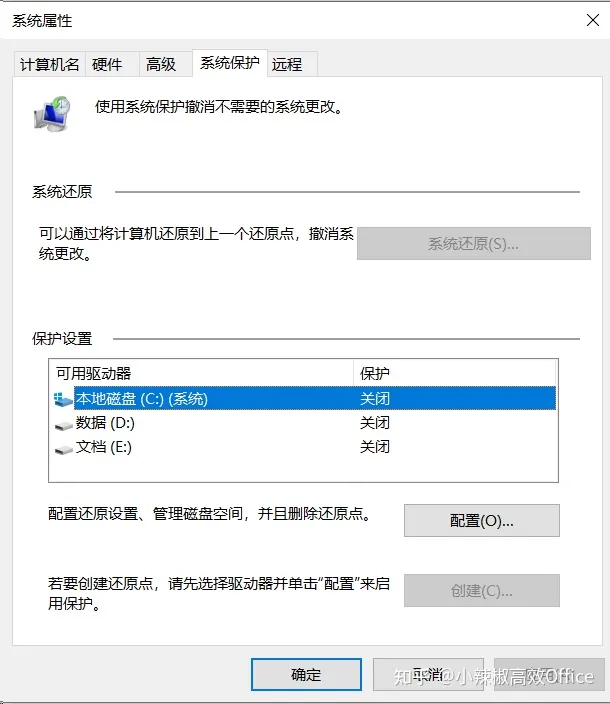Close the 系统属性 dialog with X
The image size is (610, 704).
592,20
